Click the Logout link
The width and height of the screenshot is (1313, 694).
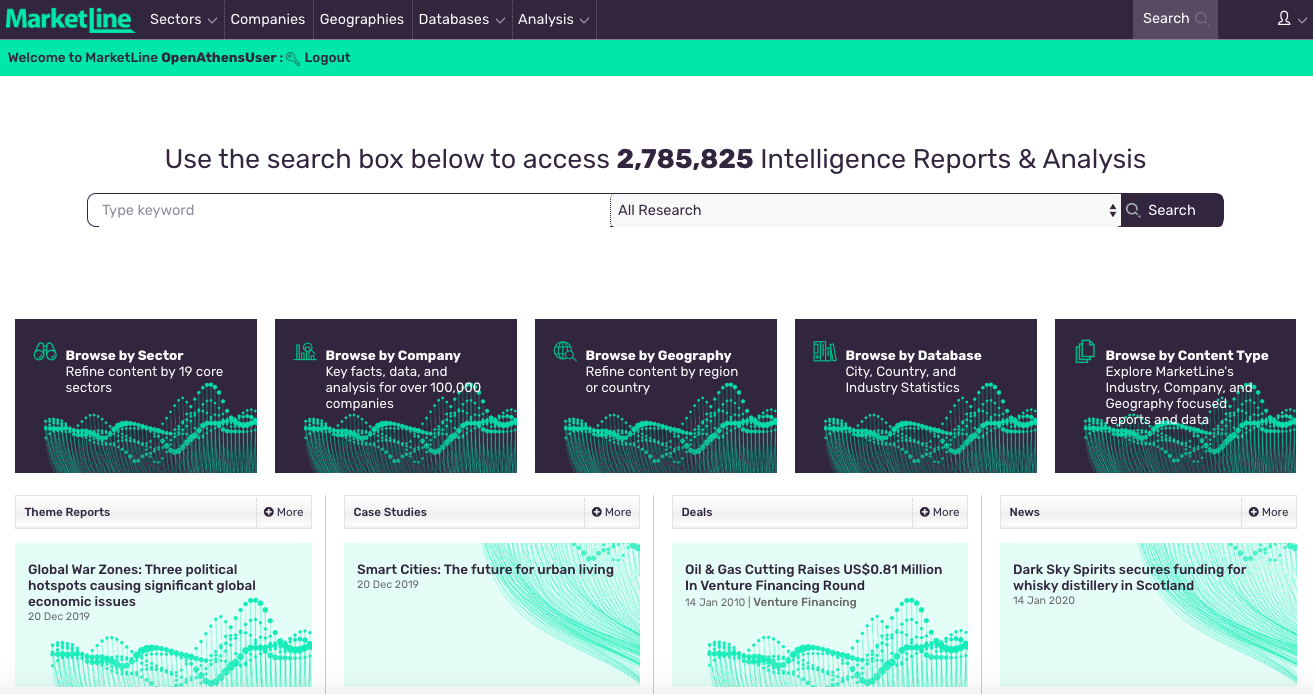tap(327, 58)
